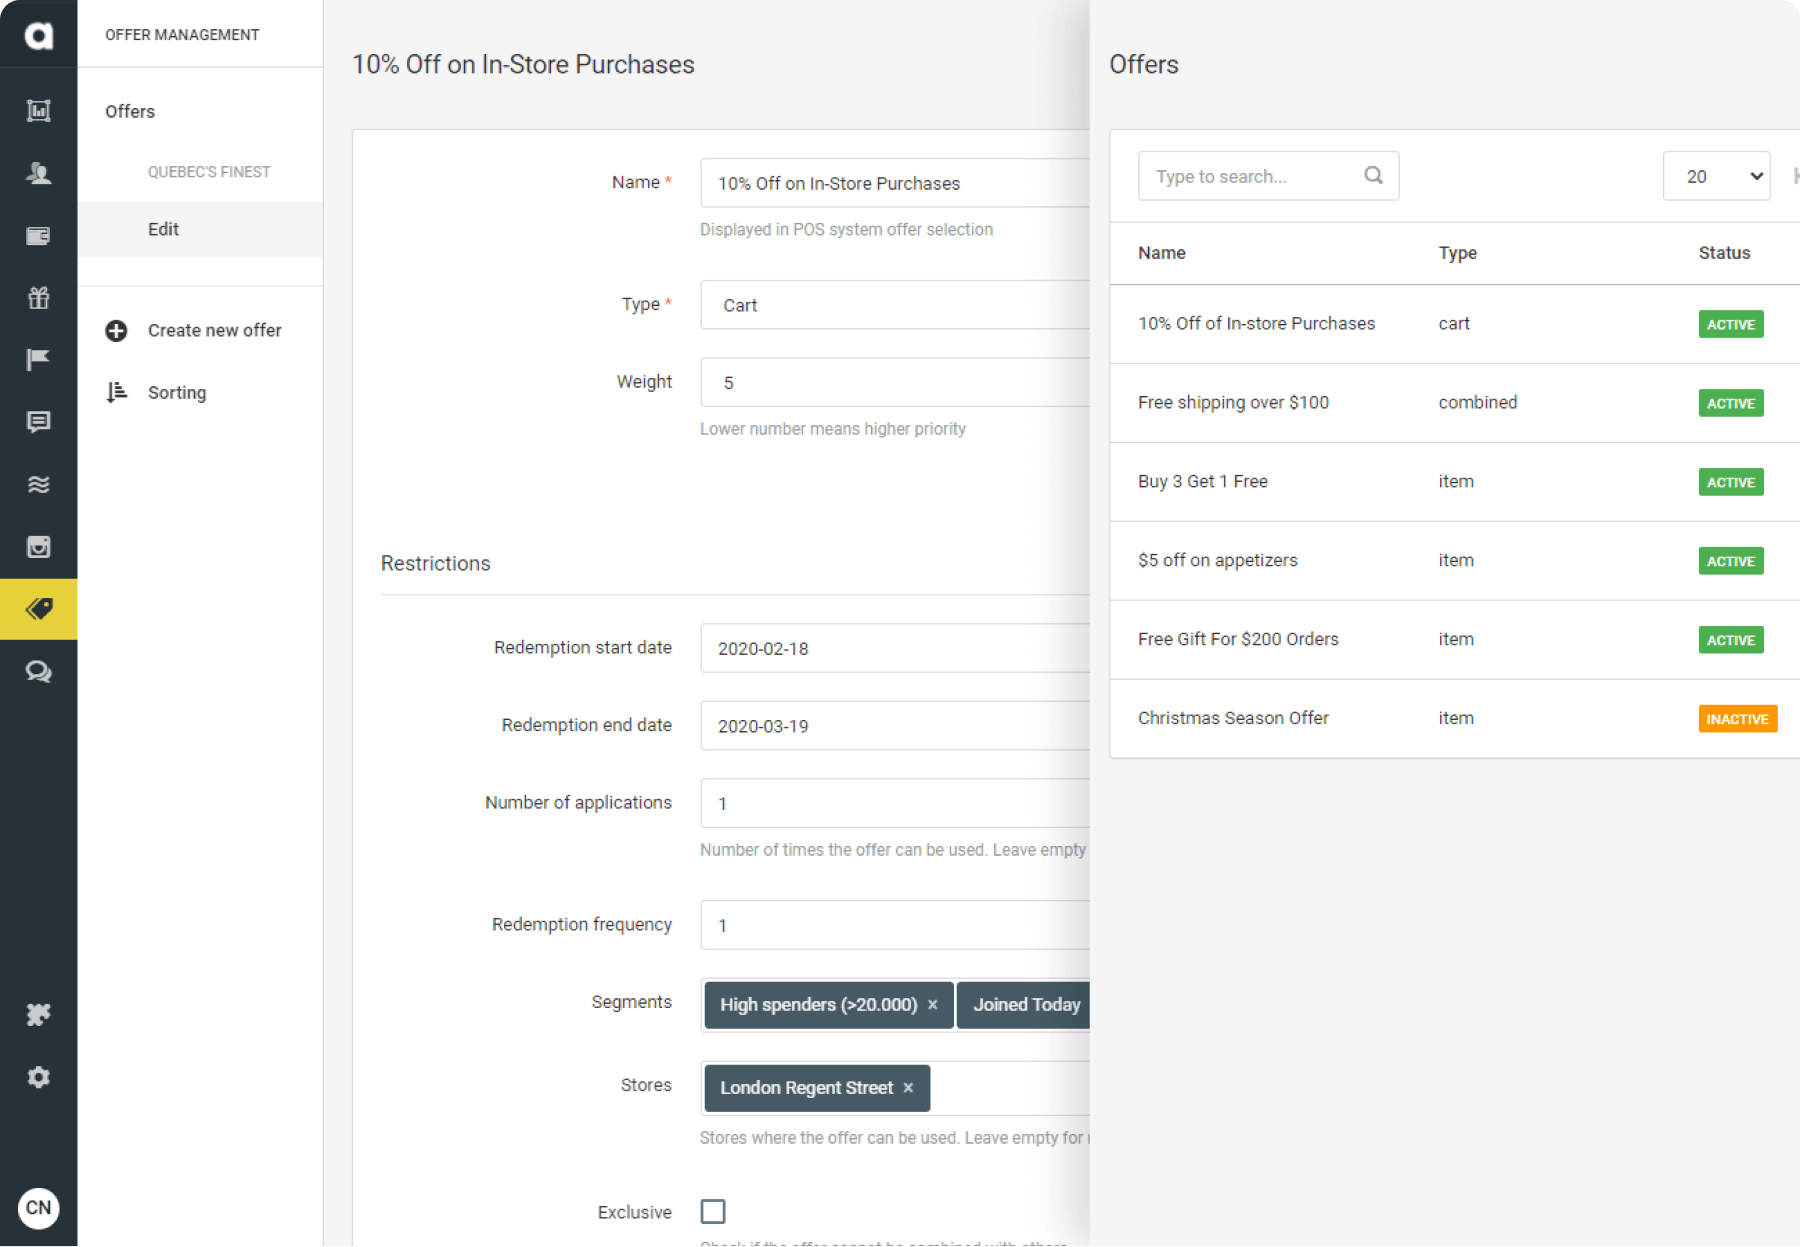Click the Redemption end date field
The height and width of the screenshot is (1247, 1800).
pos(895,725)
